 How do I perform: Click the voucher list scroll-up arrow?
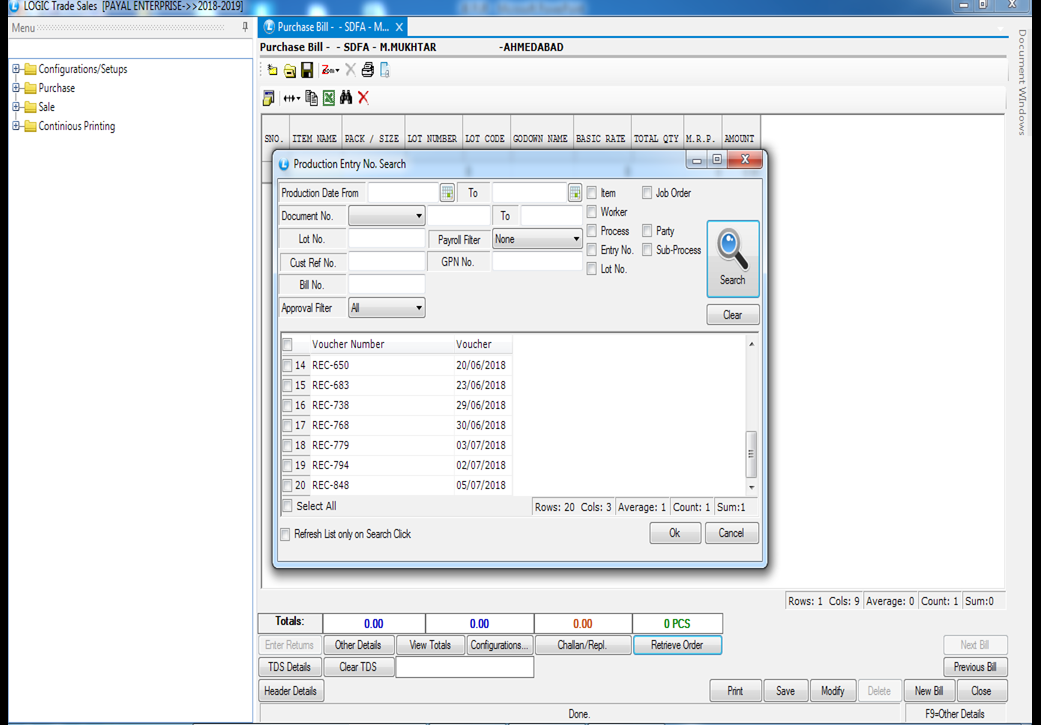coord(752,344)
